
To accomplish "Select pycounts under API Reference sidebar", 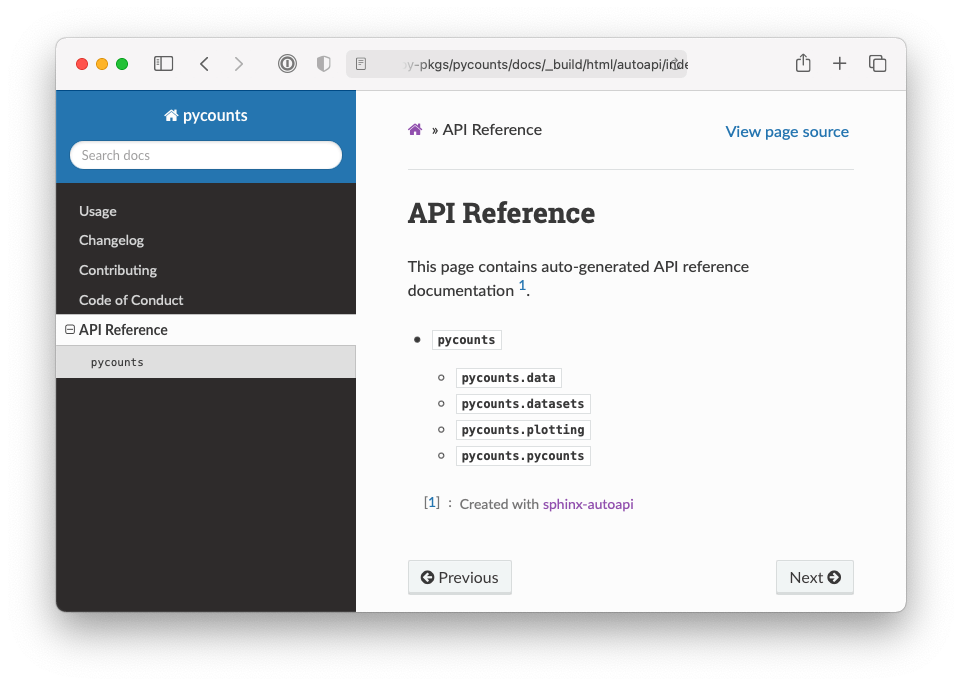I will click(x=117, y=362).
